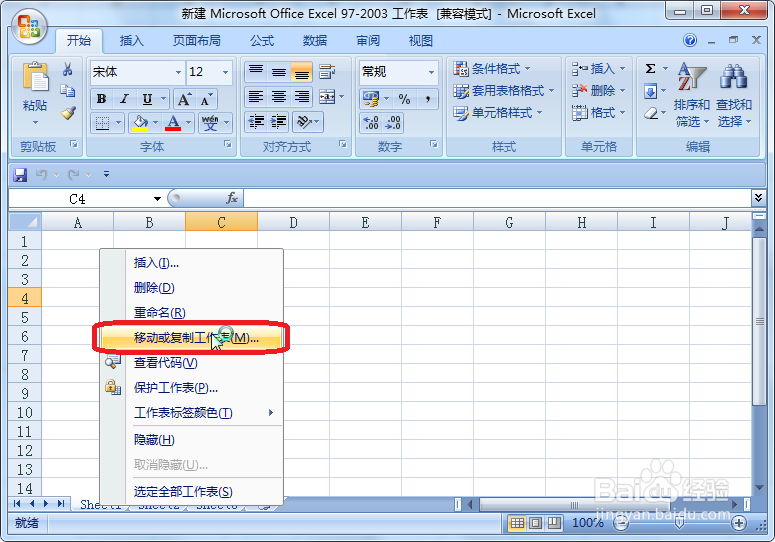
Task: Toggle Italic formatting
Action: [125, 99]
